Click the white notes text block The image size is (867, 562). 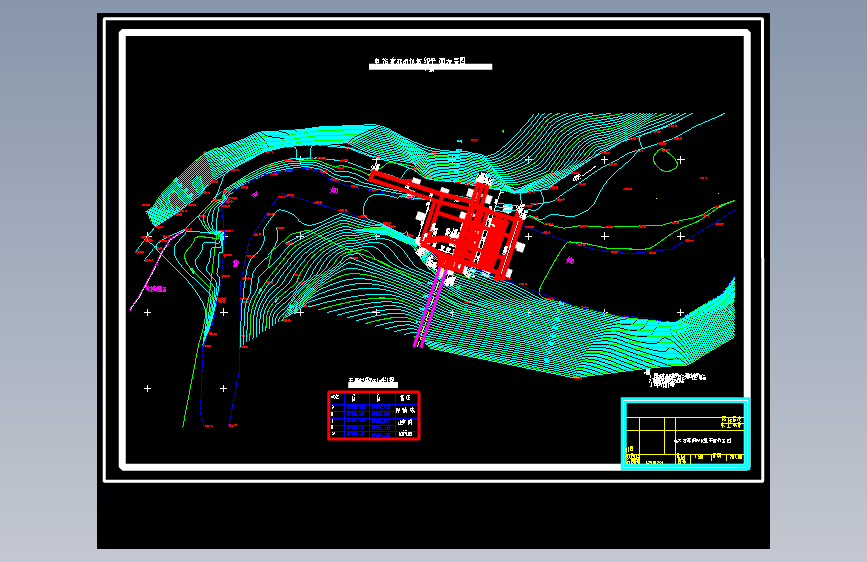[x=676, y=379]
